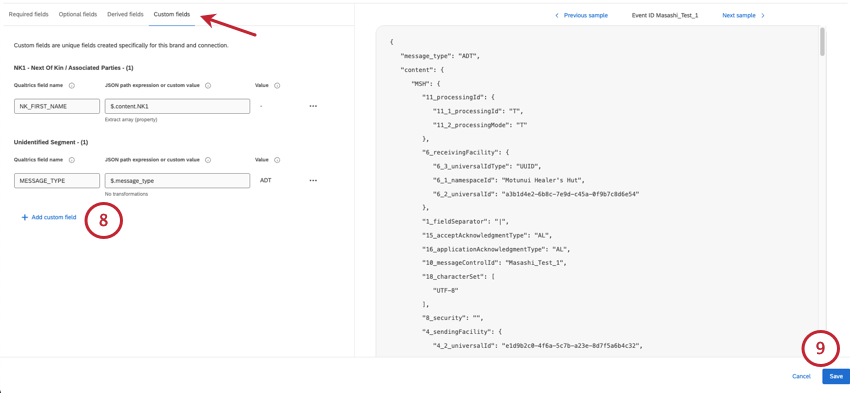Switch to the Derived fields tab

(125, 14)
